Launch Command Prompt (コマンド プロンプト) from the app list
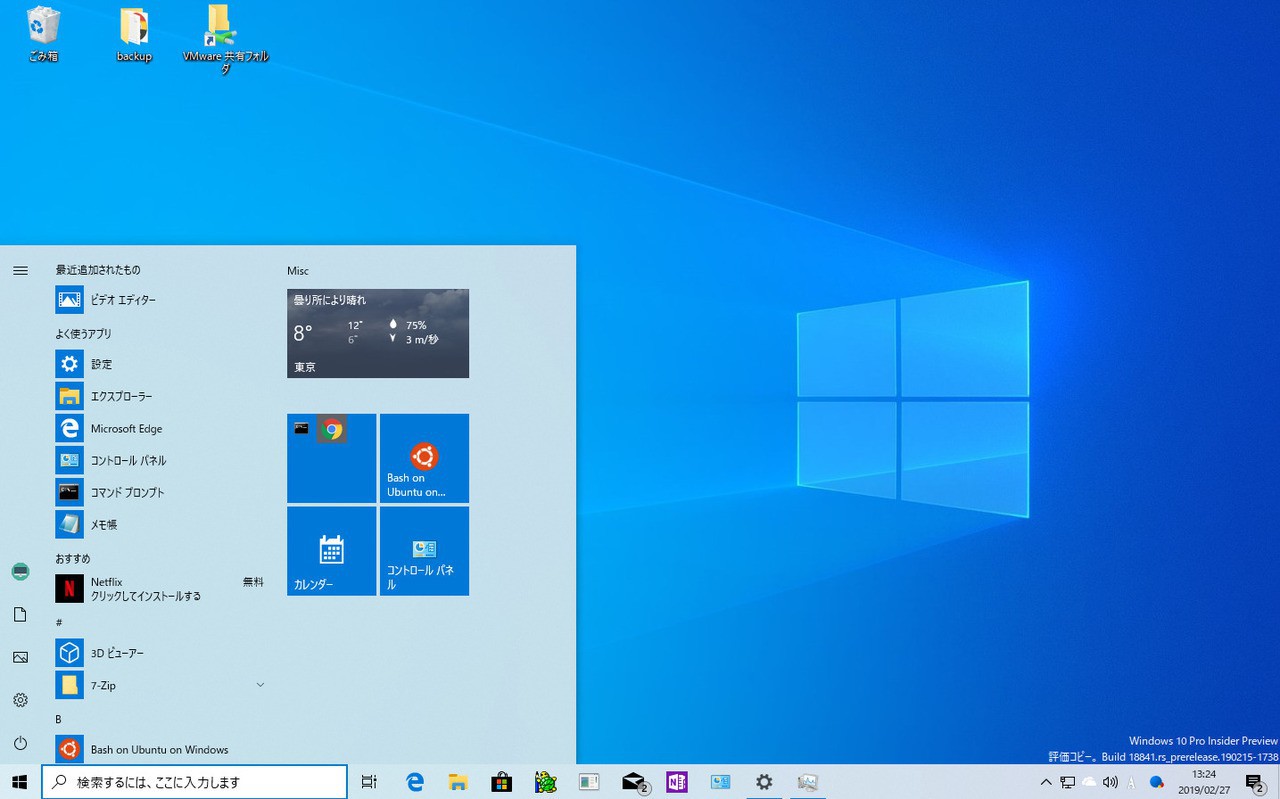Image resolution: width=1280 pixels, height=799 pixels. pos(127,492)
